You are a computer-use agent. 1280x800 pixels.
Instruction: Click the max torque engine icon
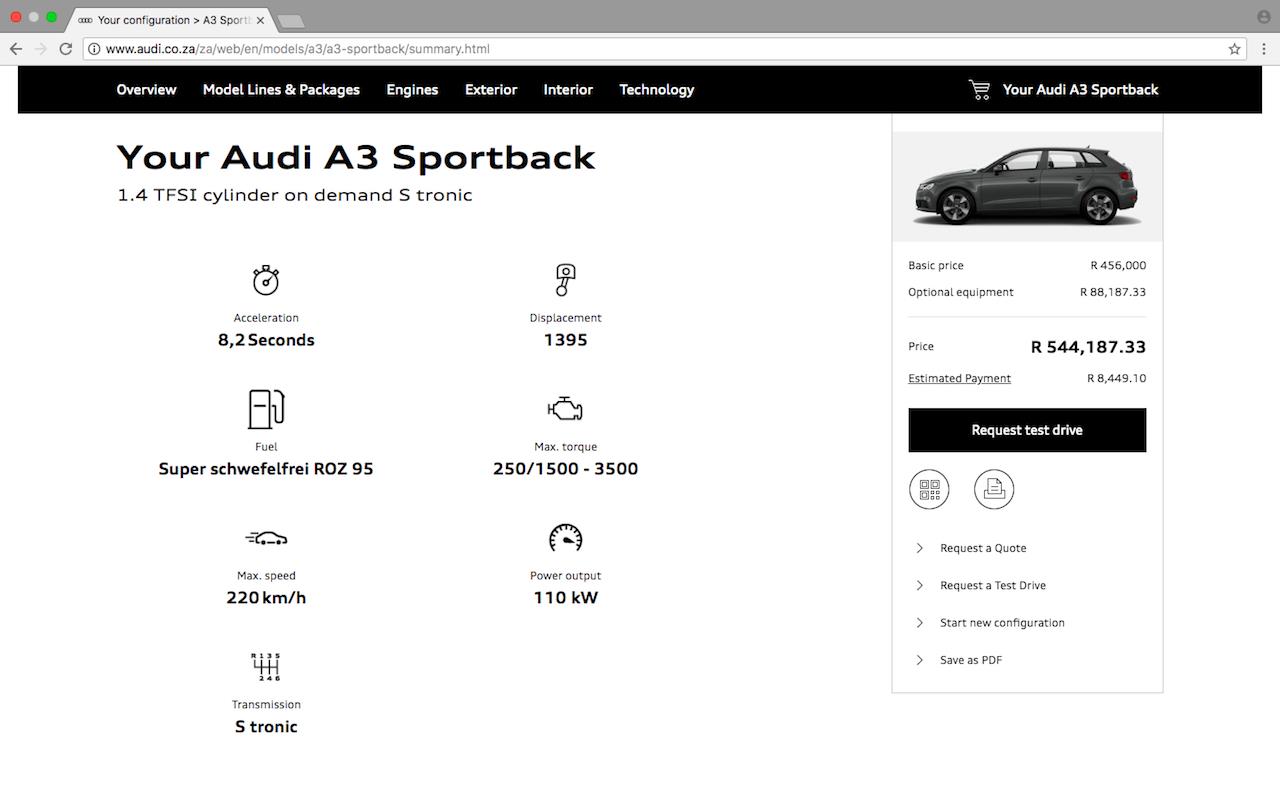pos(565,409)
